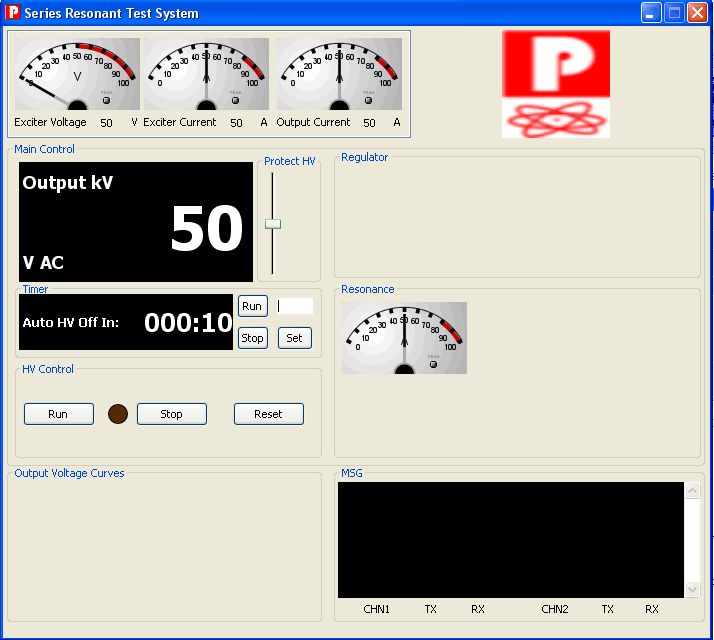Reset the HV control
The height and width of the screenshot is (640, 714).
pos(268,414)
